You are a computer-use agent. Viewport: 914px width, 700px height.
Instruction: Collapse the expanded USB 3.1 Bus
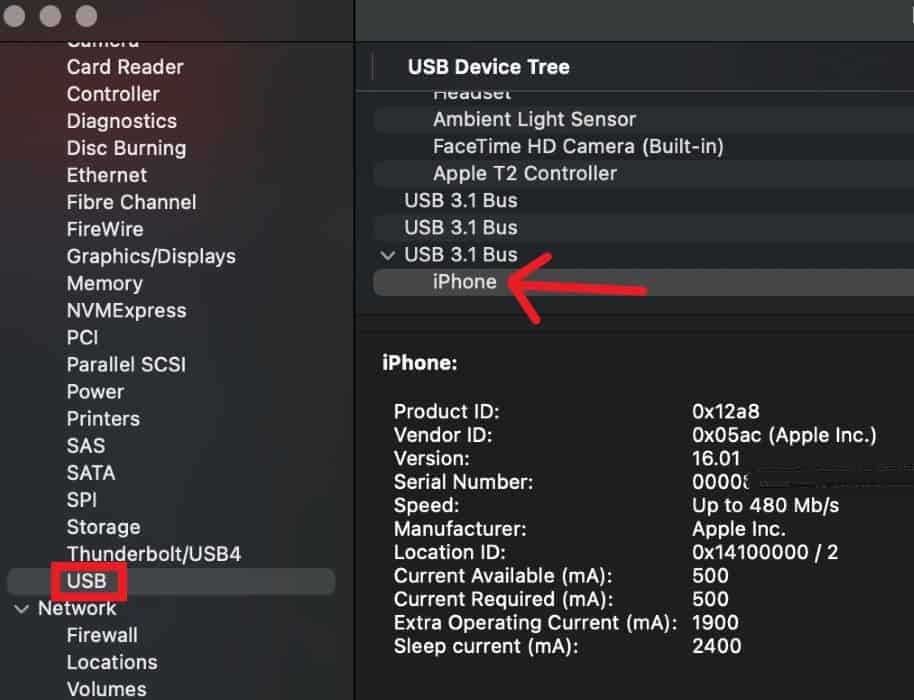[389, 255]
